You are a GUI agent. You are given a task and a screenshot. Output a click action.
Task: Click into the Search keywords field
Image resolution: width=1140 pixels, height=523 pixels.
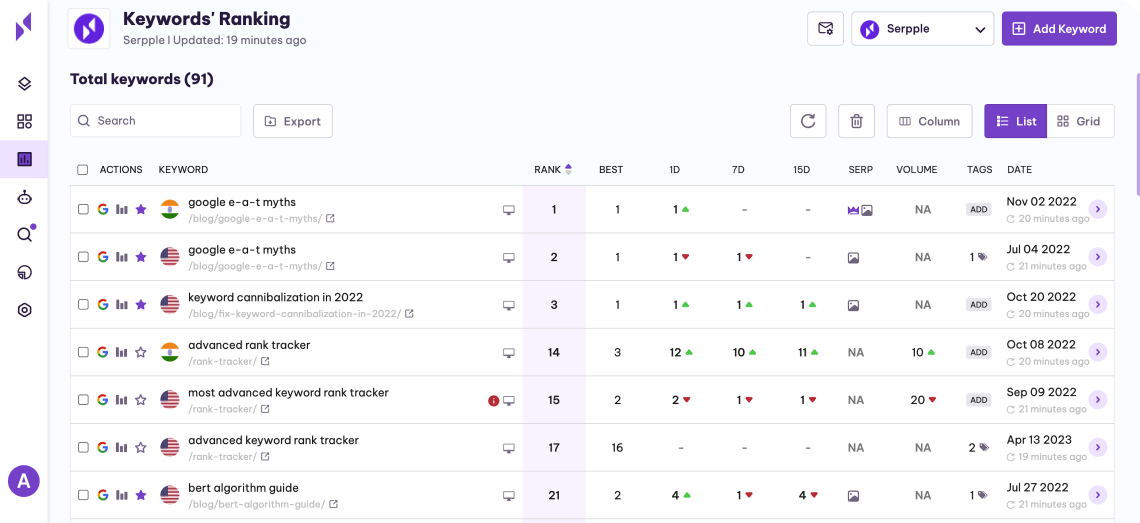coord(156,121)
